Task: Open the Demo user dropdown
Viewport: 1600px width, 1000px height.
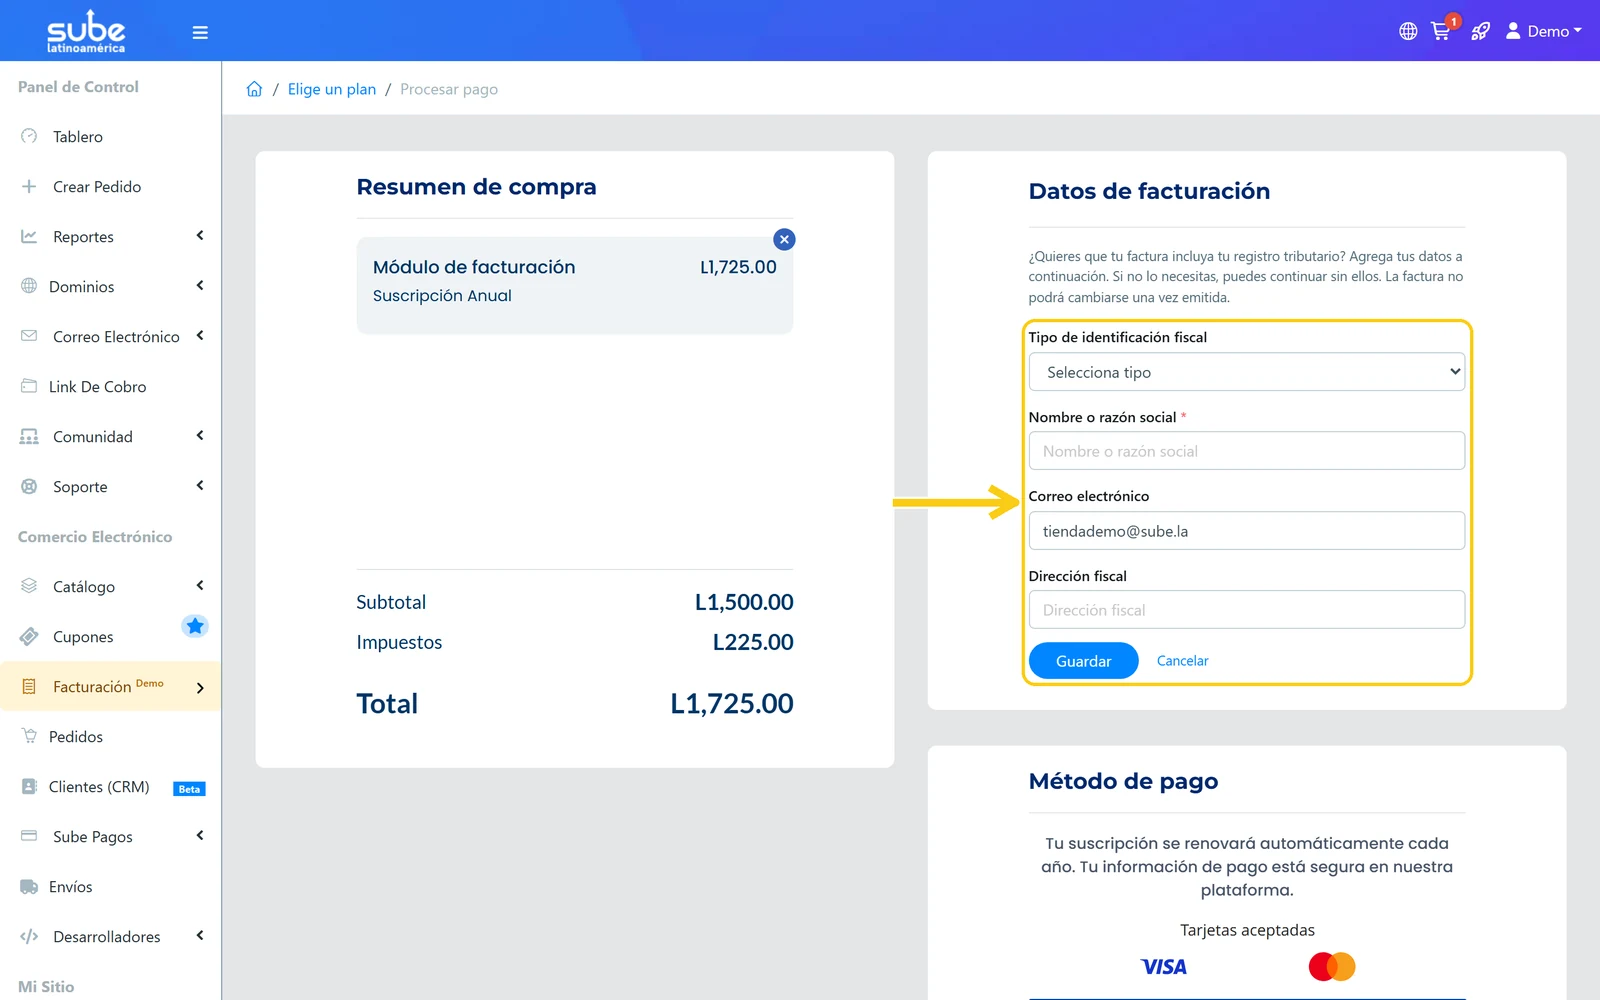Action: tap(1543, 31)
